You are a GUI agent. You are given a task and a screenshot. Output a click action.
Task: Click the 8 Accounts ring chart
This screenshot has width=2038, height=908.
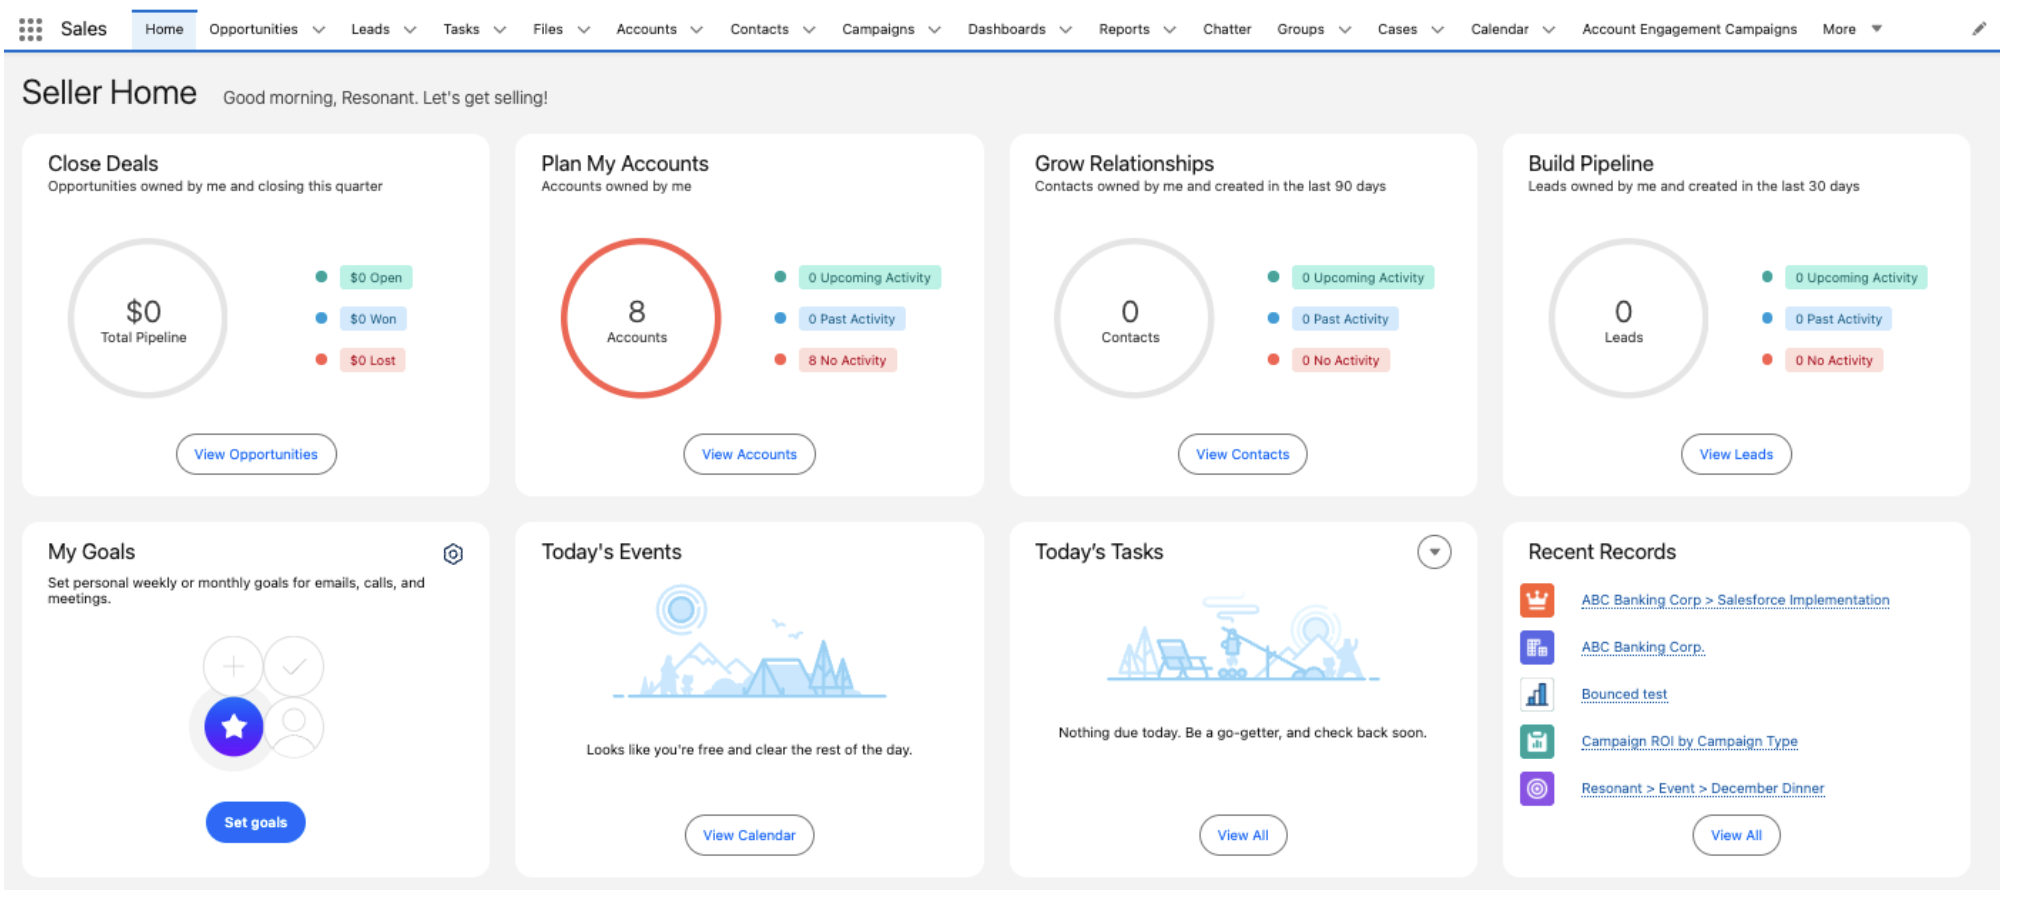tap(640, 318)
